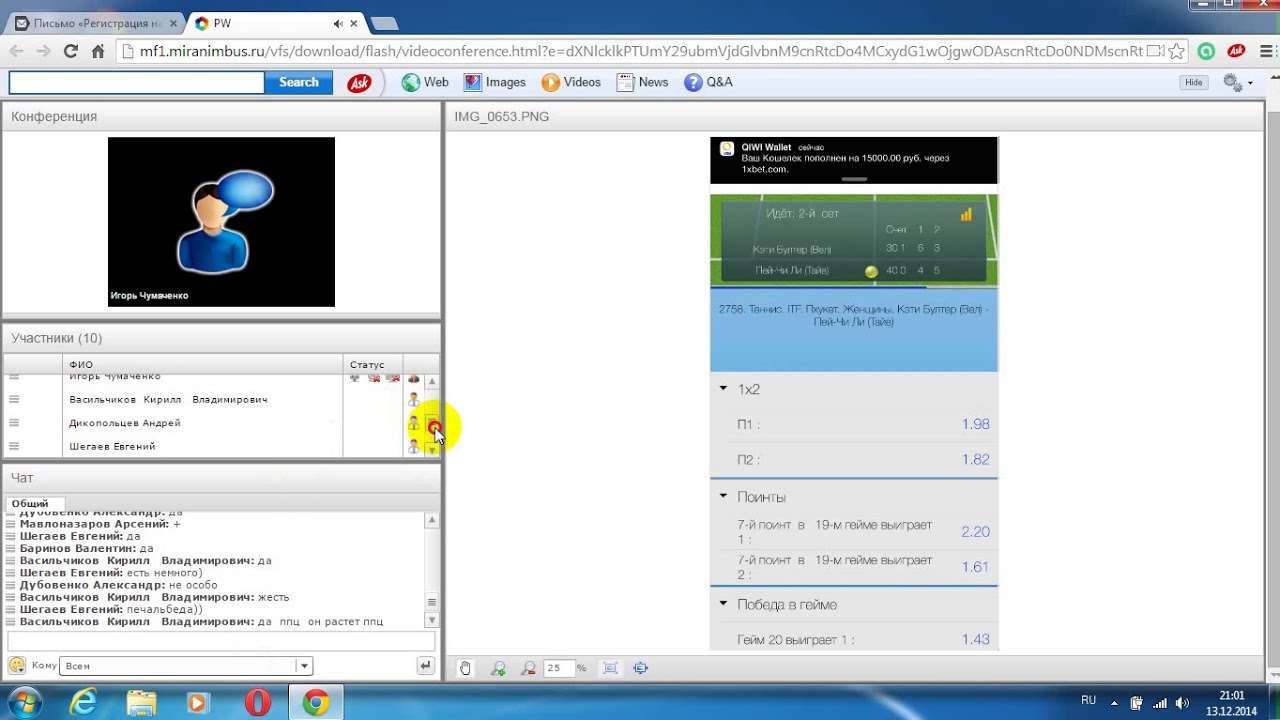Open Windows Explorer from the taskbar
The width and height of the screenshot is (1280, 720).
(x=141, y=703)
